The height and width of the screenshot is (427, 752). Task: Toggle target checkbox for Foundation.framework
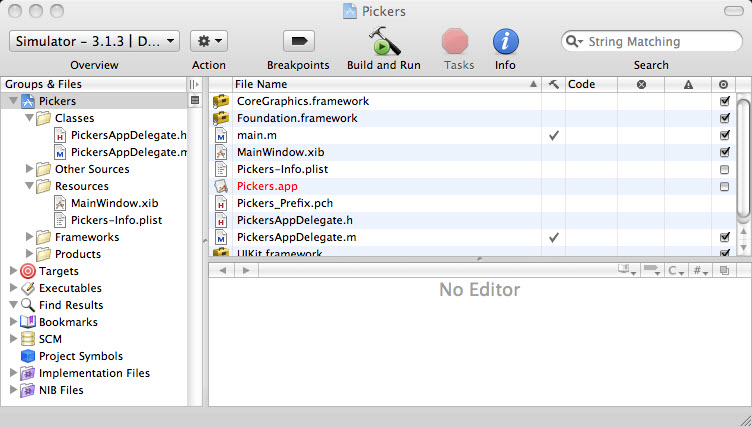point(724,118)
